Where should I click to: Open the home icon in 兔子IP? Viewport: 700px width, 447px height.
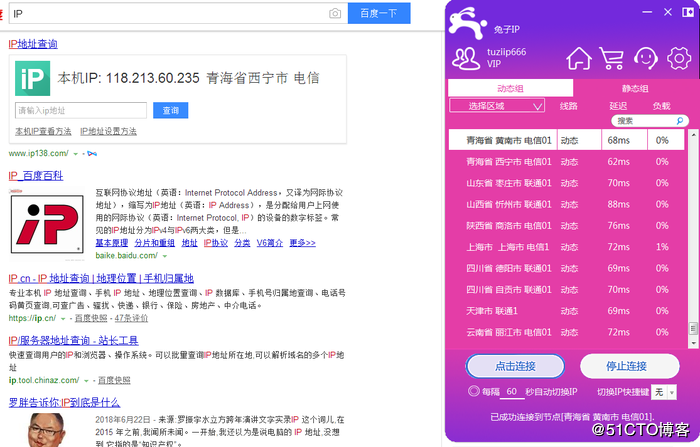(579, 58)
